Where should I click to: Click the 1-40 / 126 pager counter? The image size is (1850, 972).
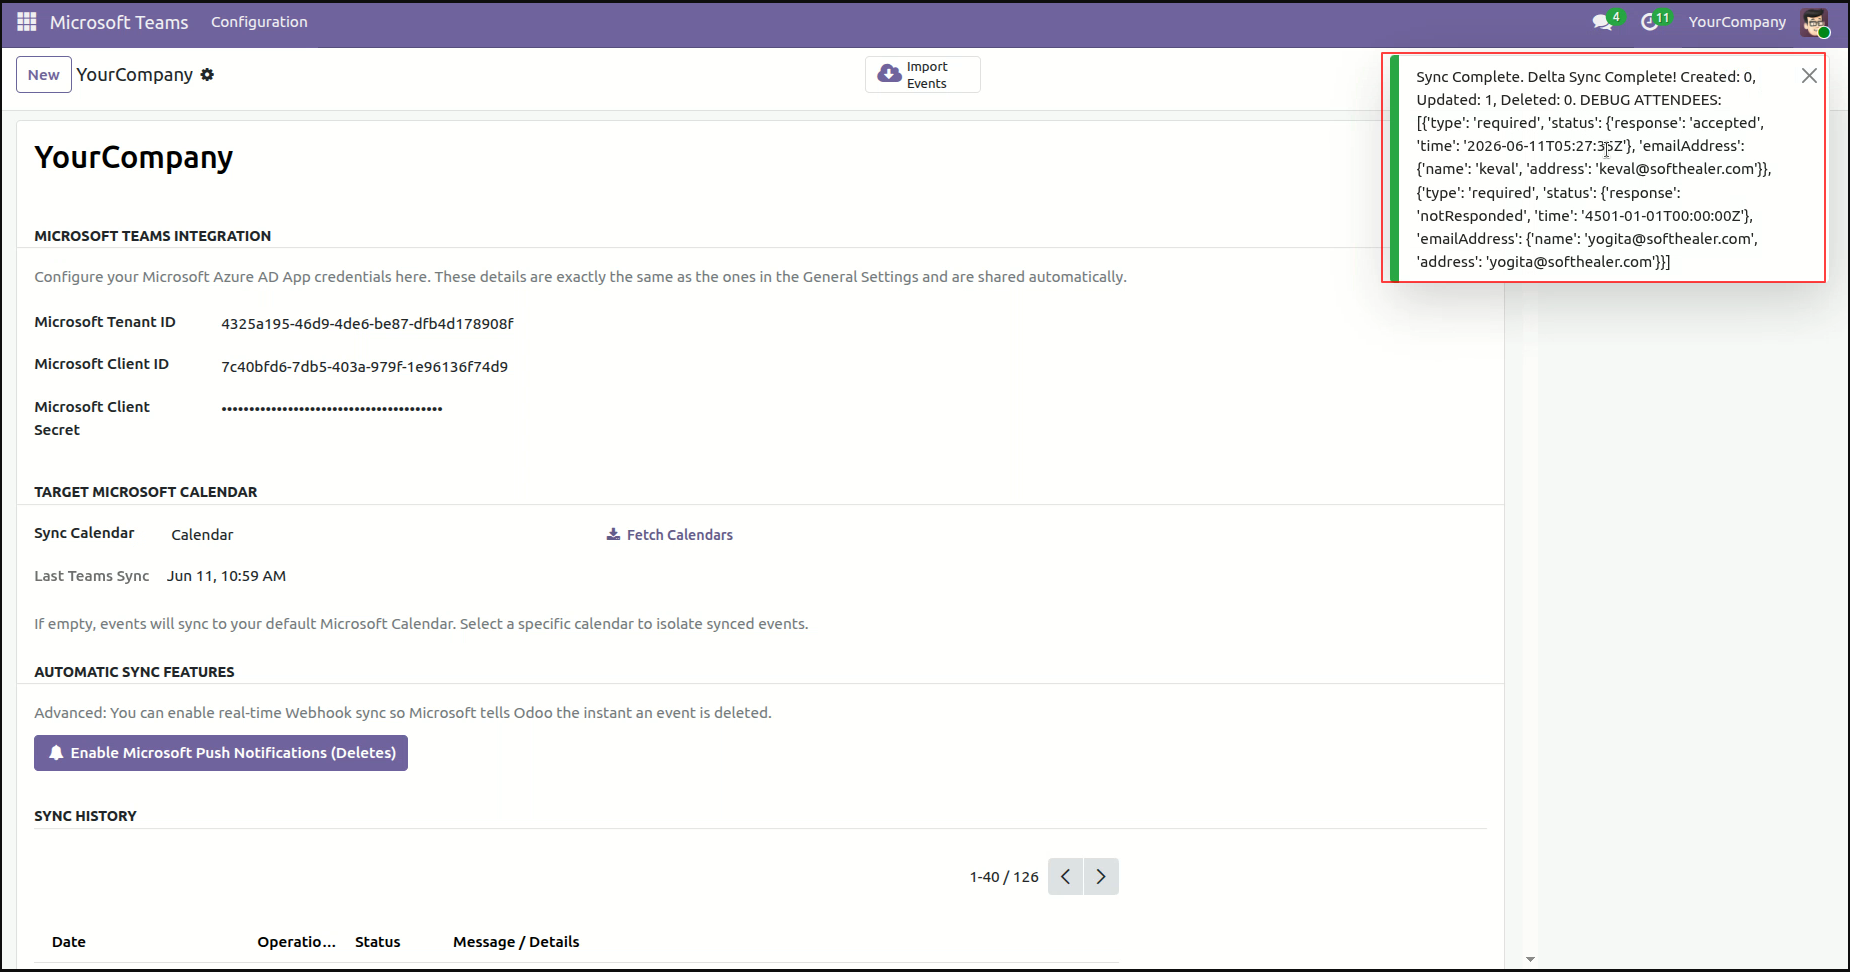pos(1004,877)
